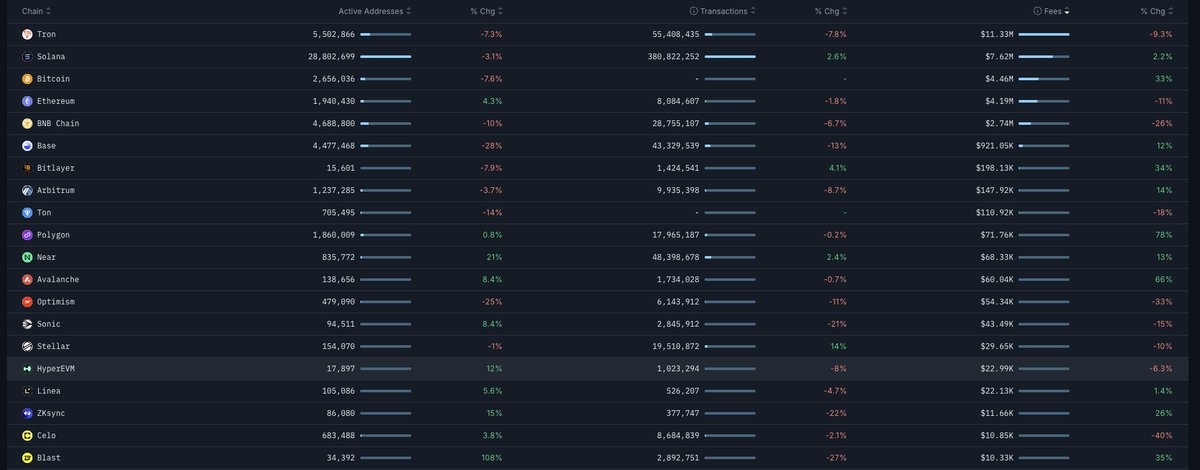The image size is (1200, 470).
Task: Click the Near logo icon
Action: pyautogui.click(x=27, y=257)
